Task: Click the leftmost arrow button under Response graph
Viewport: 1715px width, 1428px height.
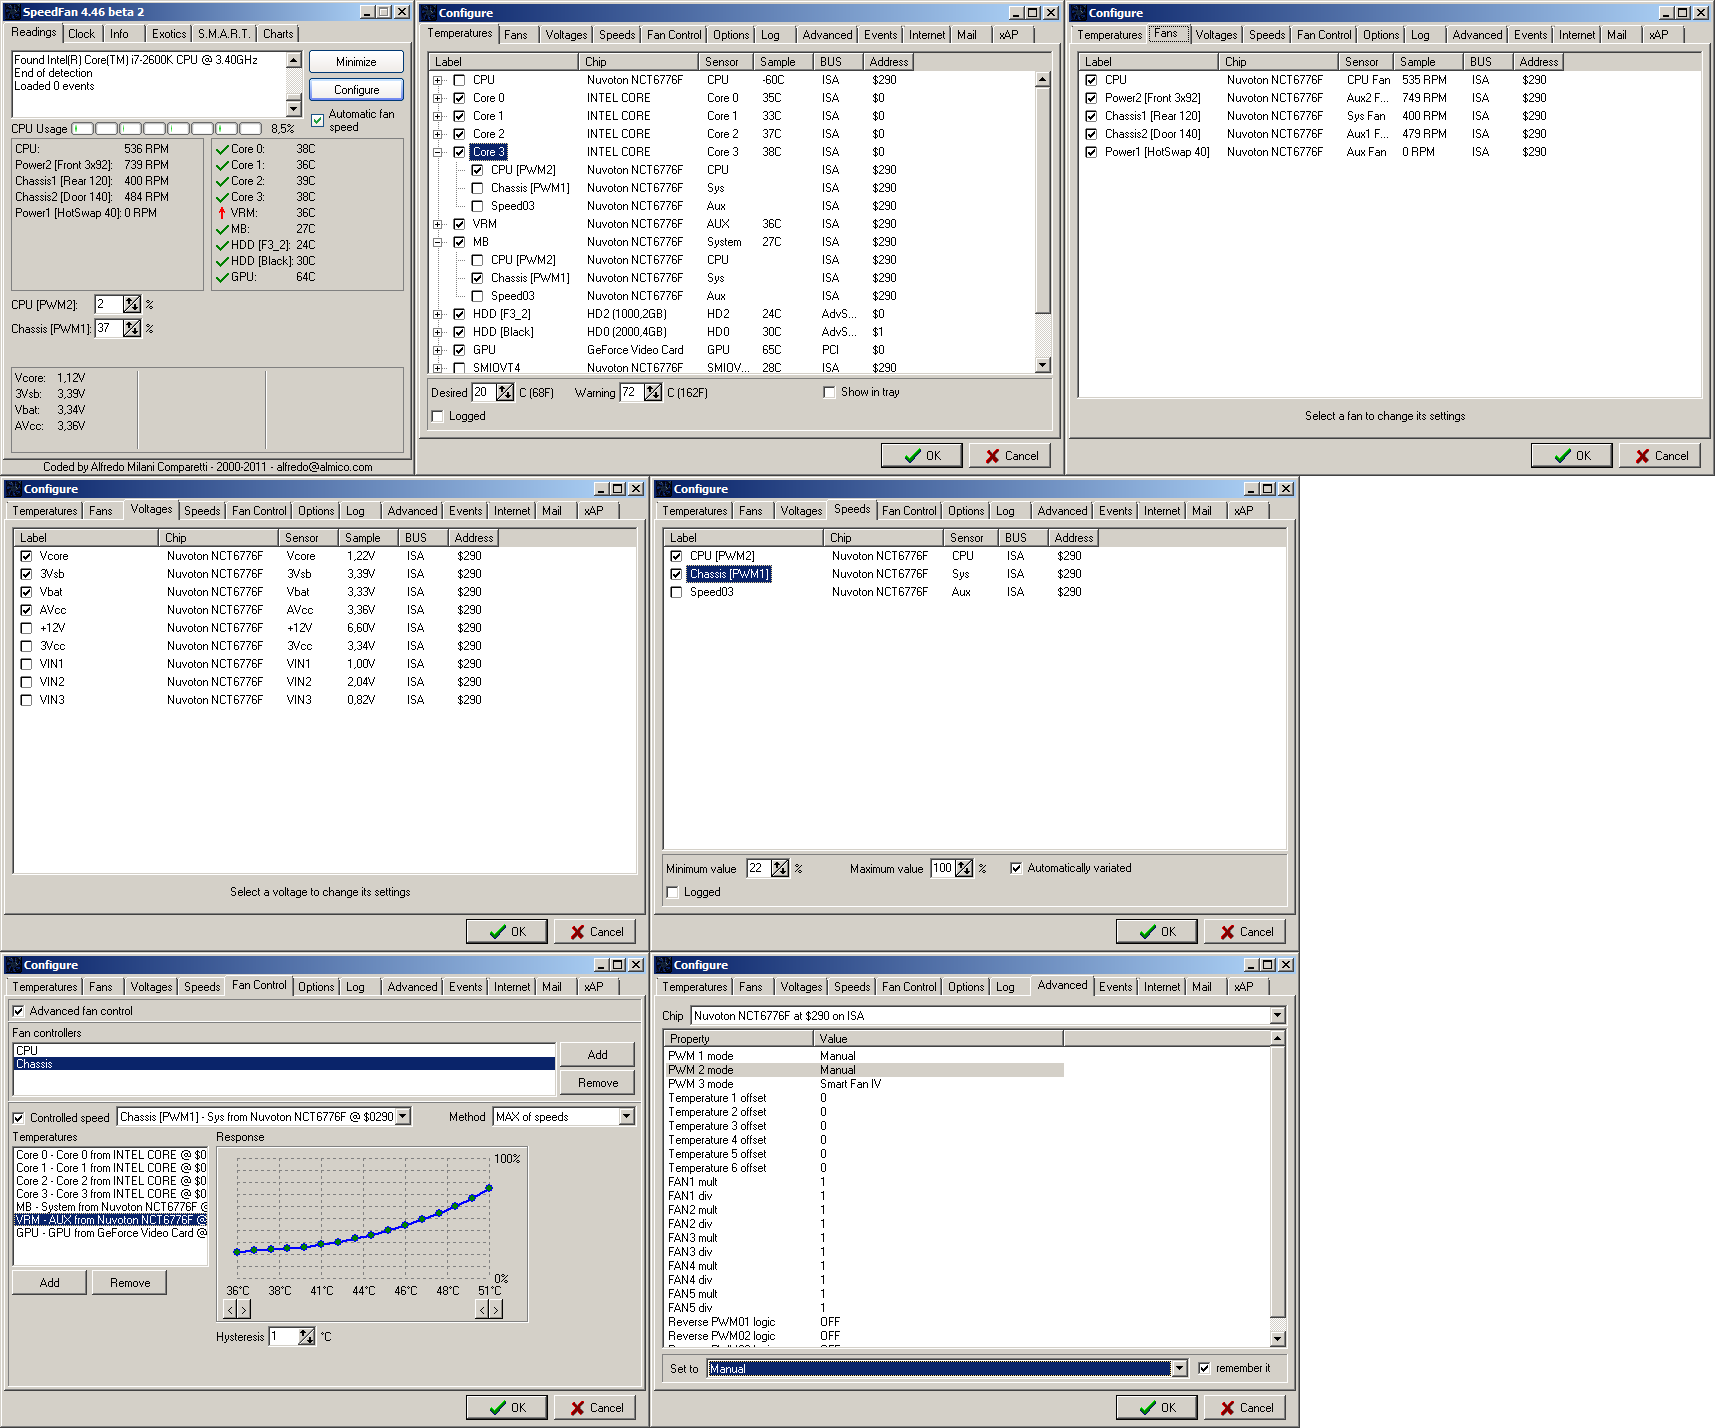Action: 230,1309
